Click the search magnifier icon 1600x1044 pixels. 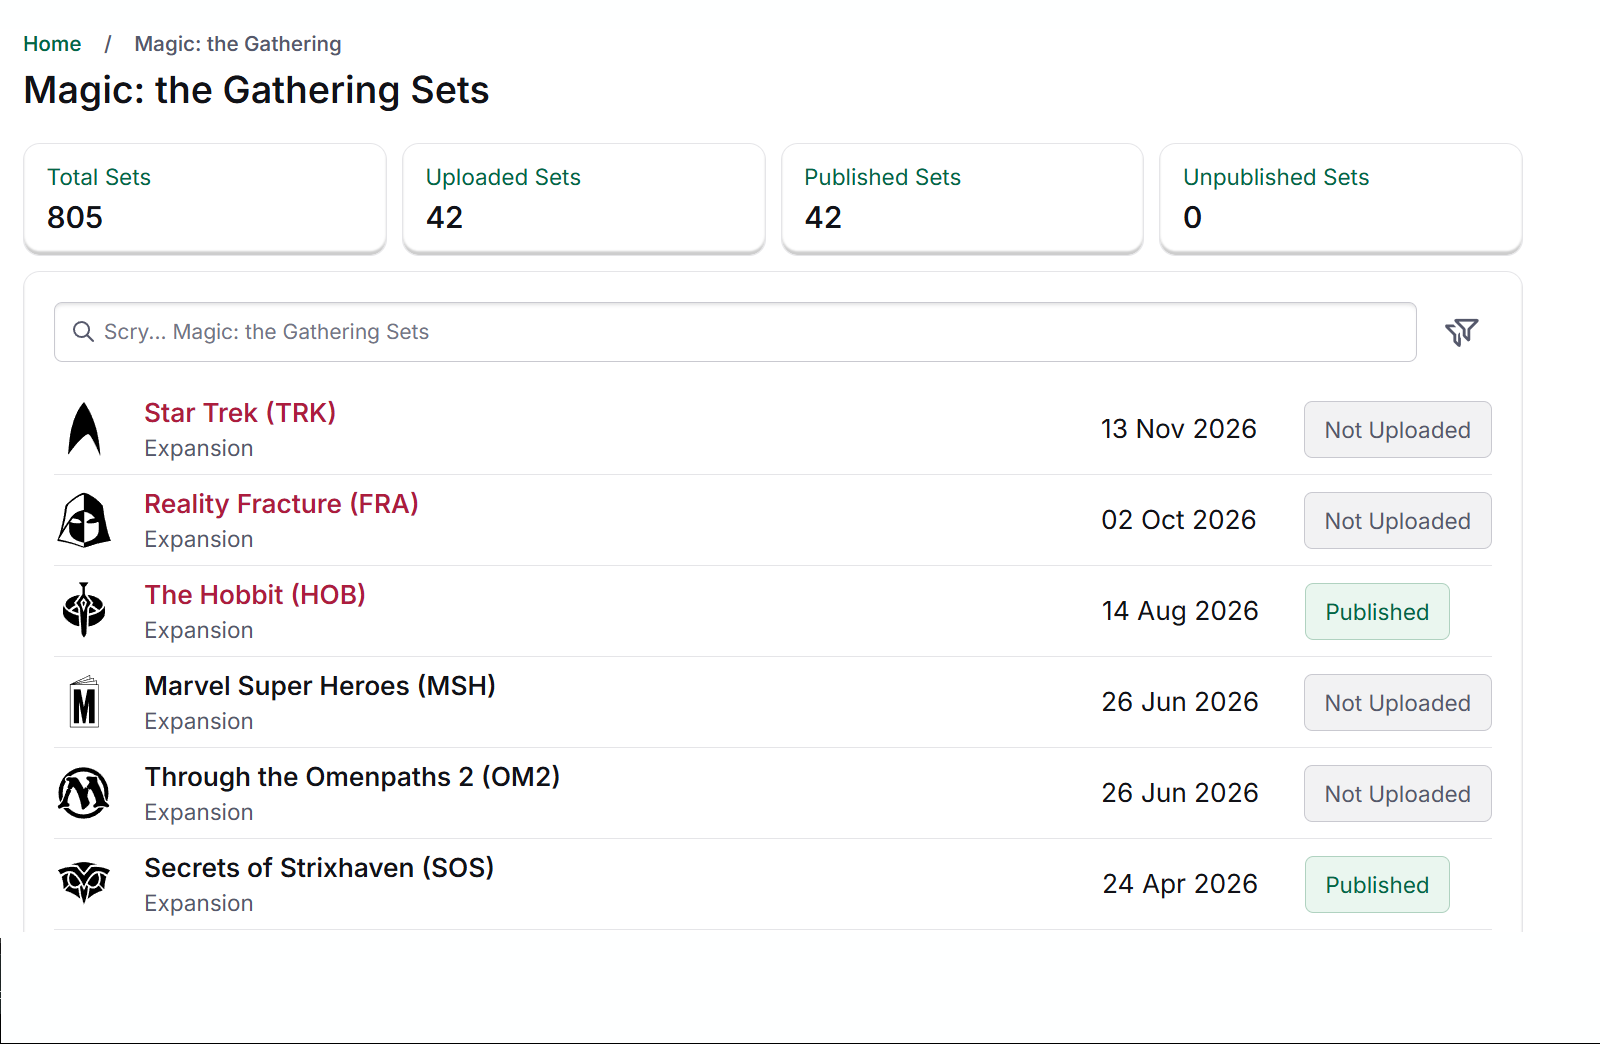tap(84, 332)
